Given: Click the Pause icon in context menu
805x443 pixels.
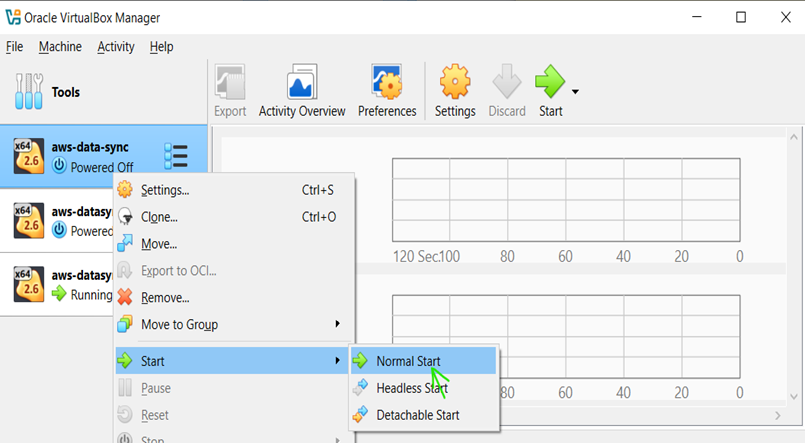Looking at the screenshot, I should [x=125, y=388].
